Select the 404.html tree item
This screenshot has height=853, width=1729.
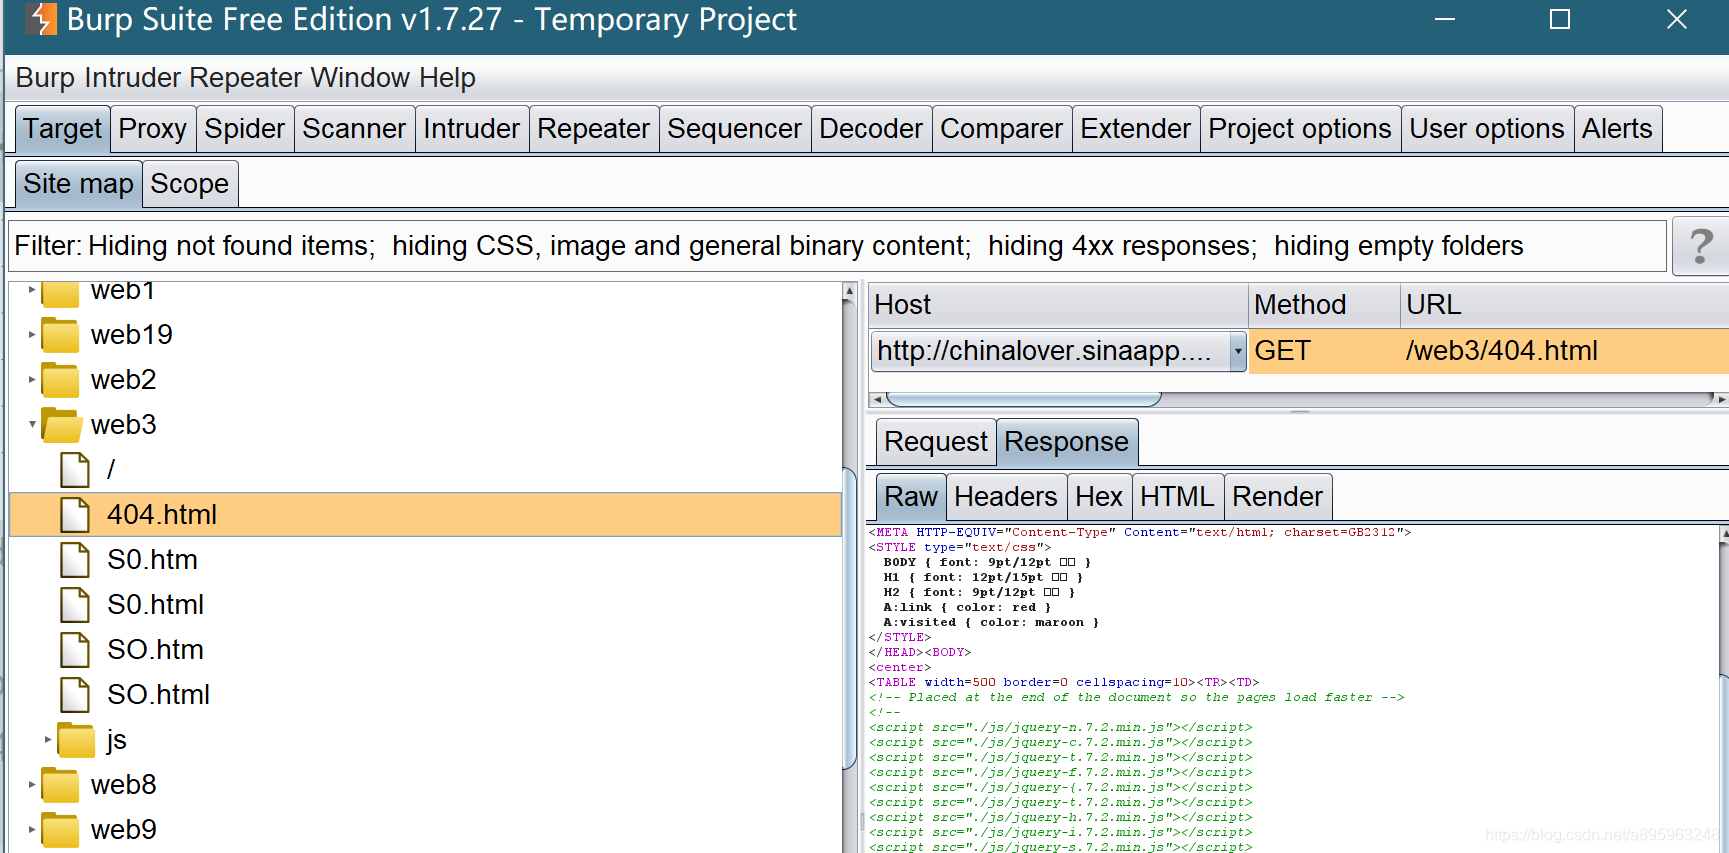coord(425,515)
